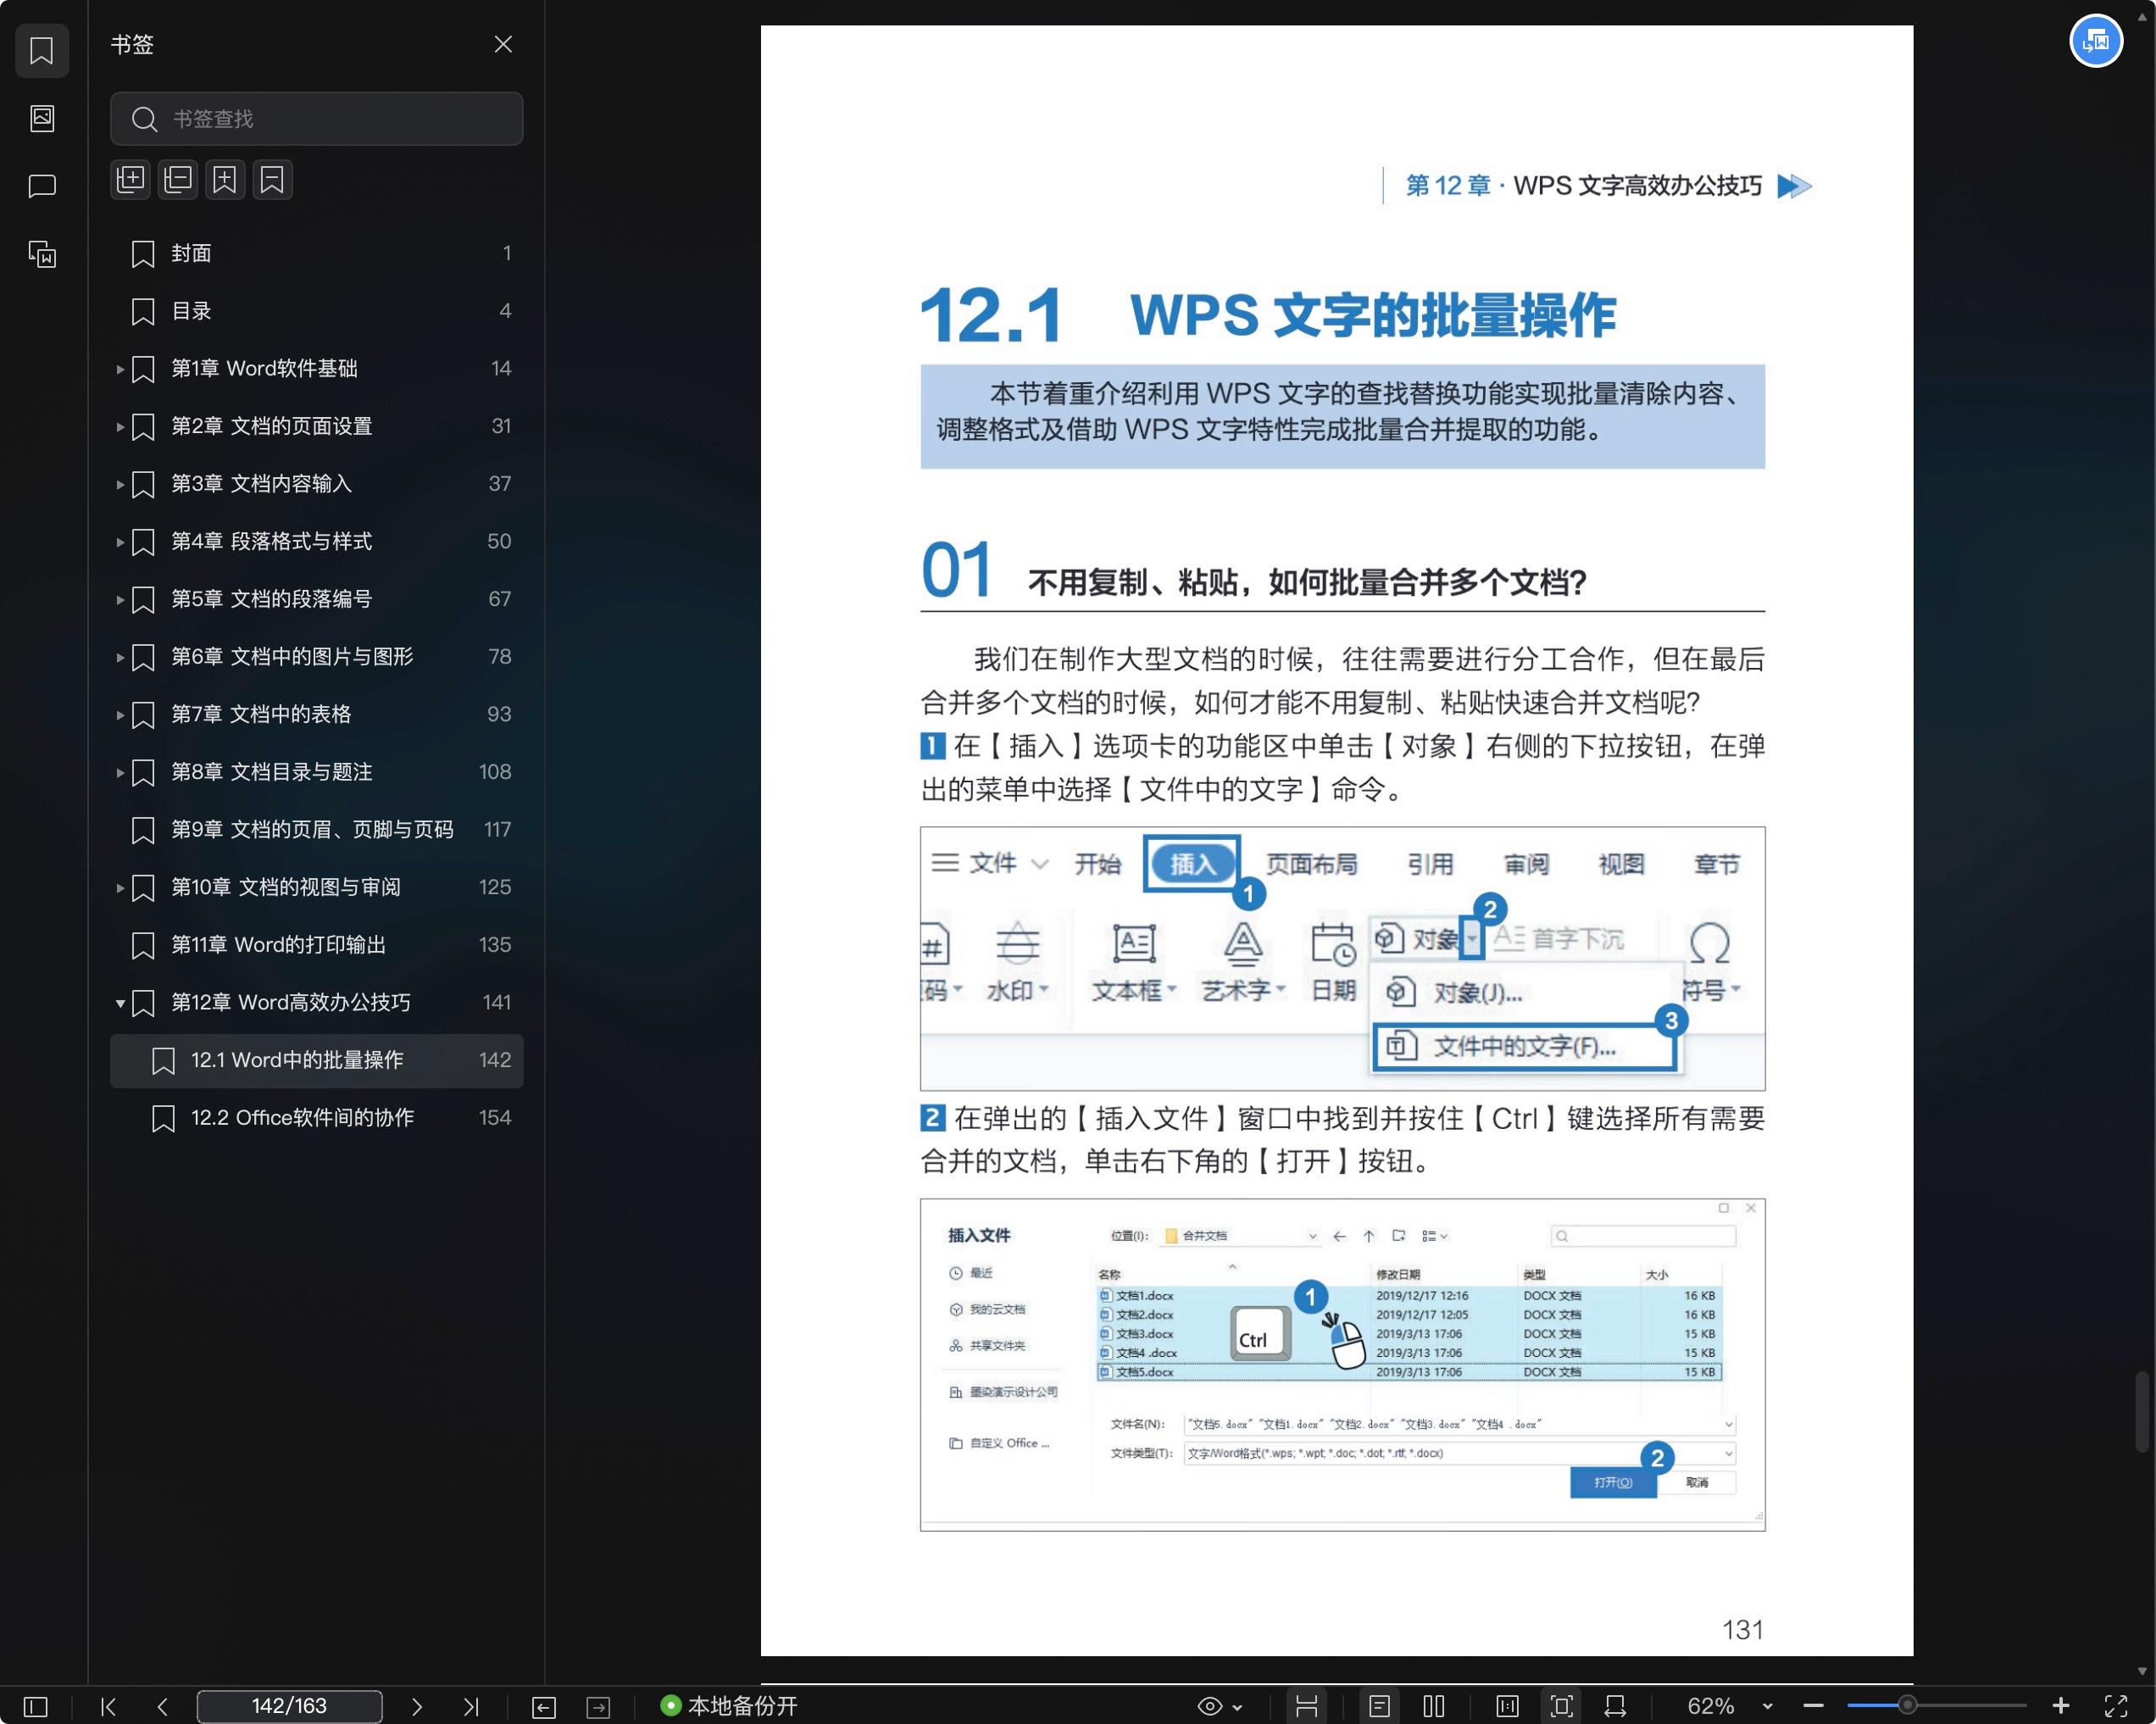Image resolution: width=2156 pixels, height=1724 pixels.
Task: Fit page to width
Action: (x=1615, y=1707)
